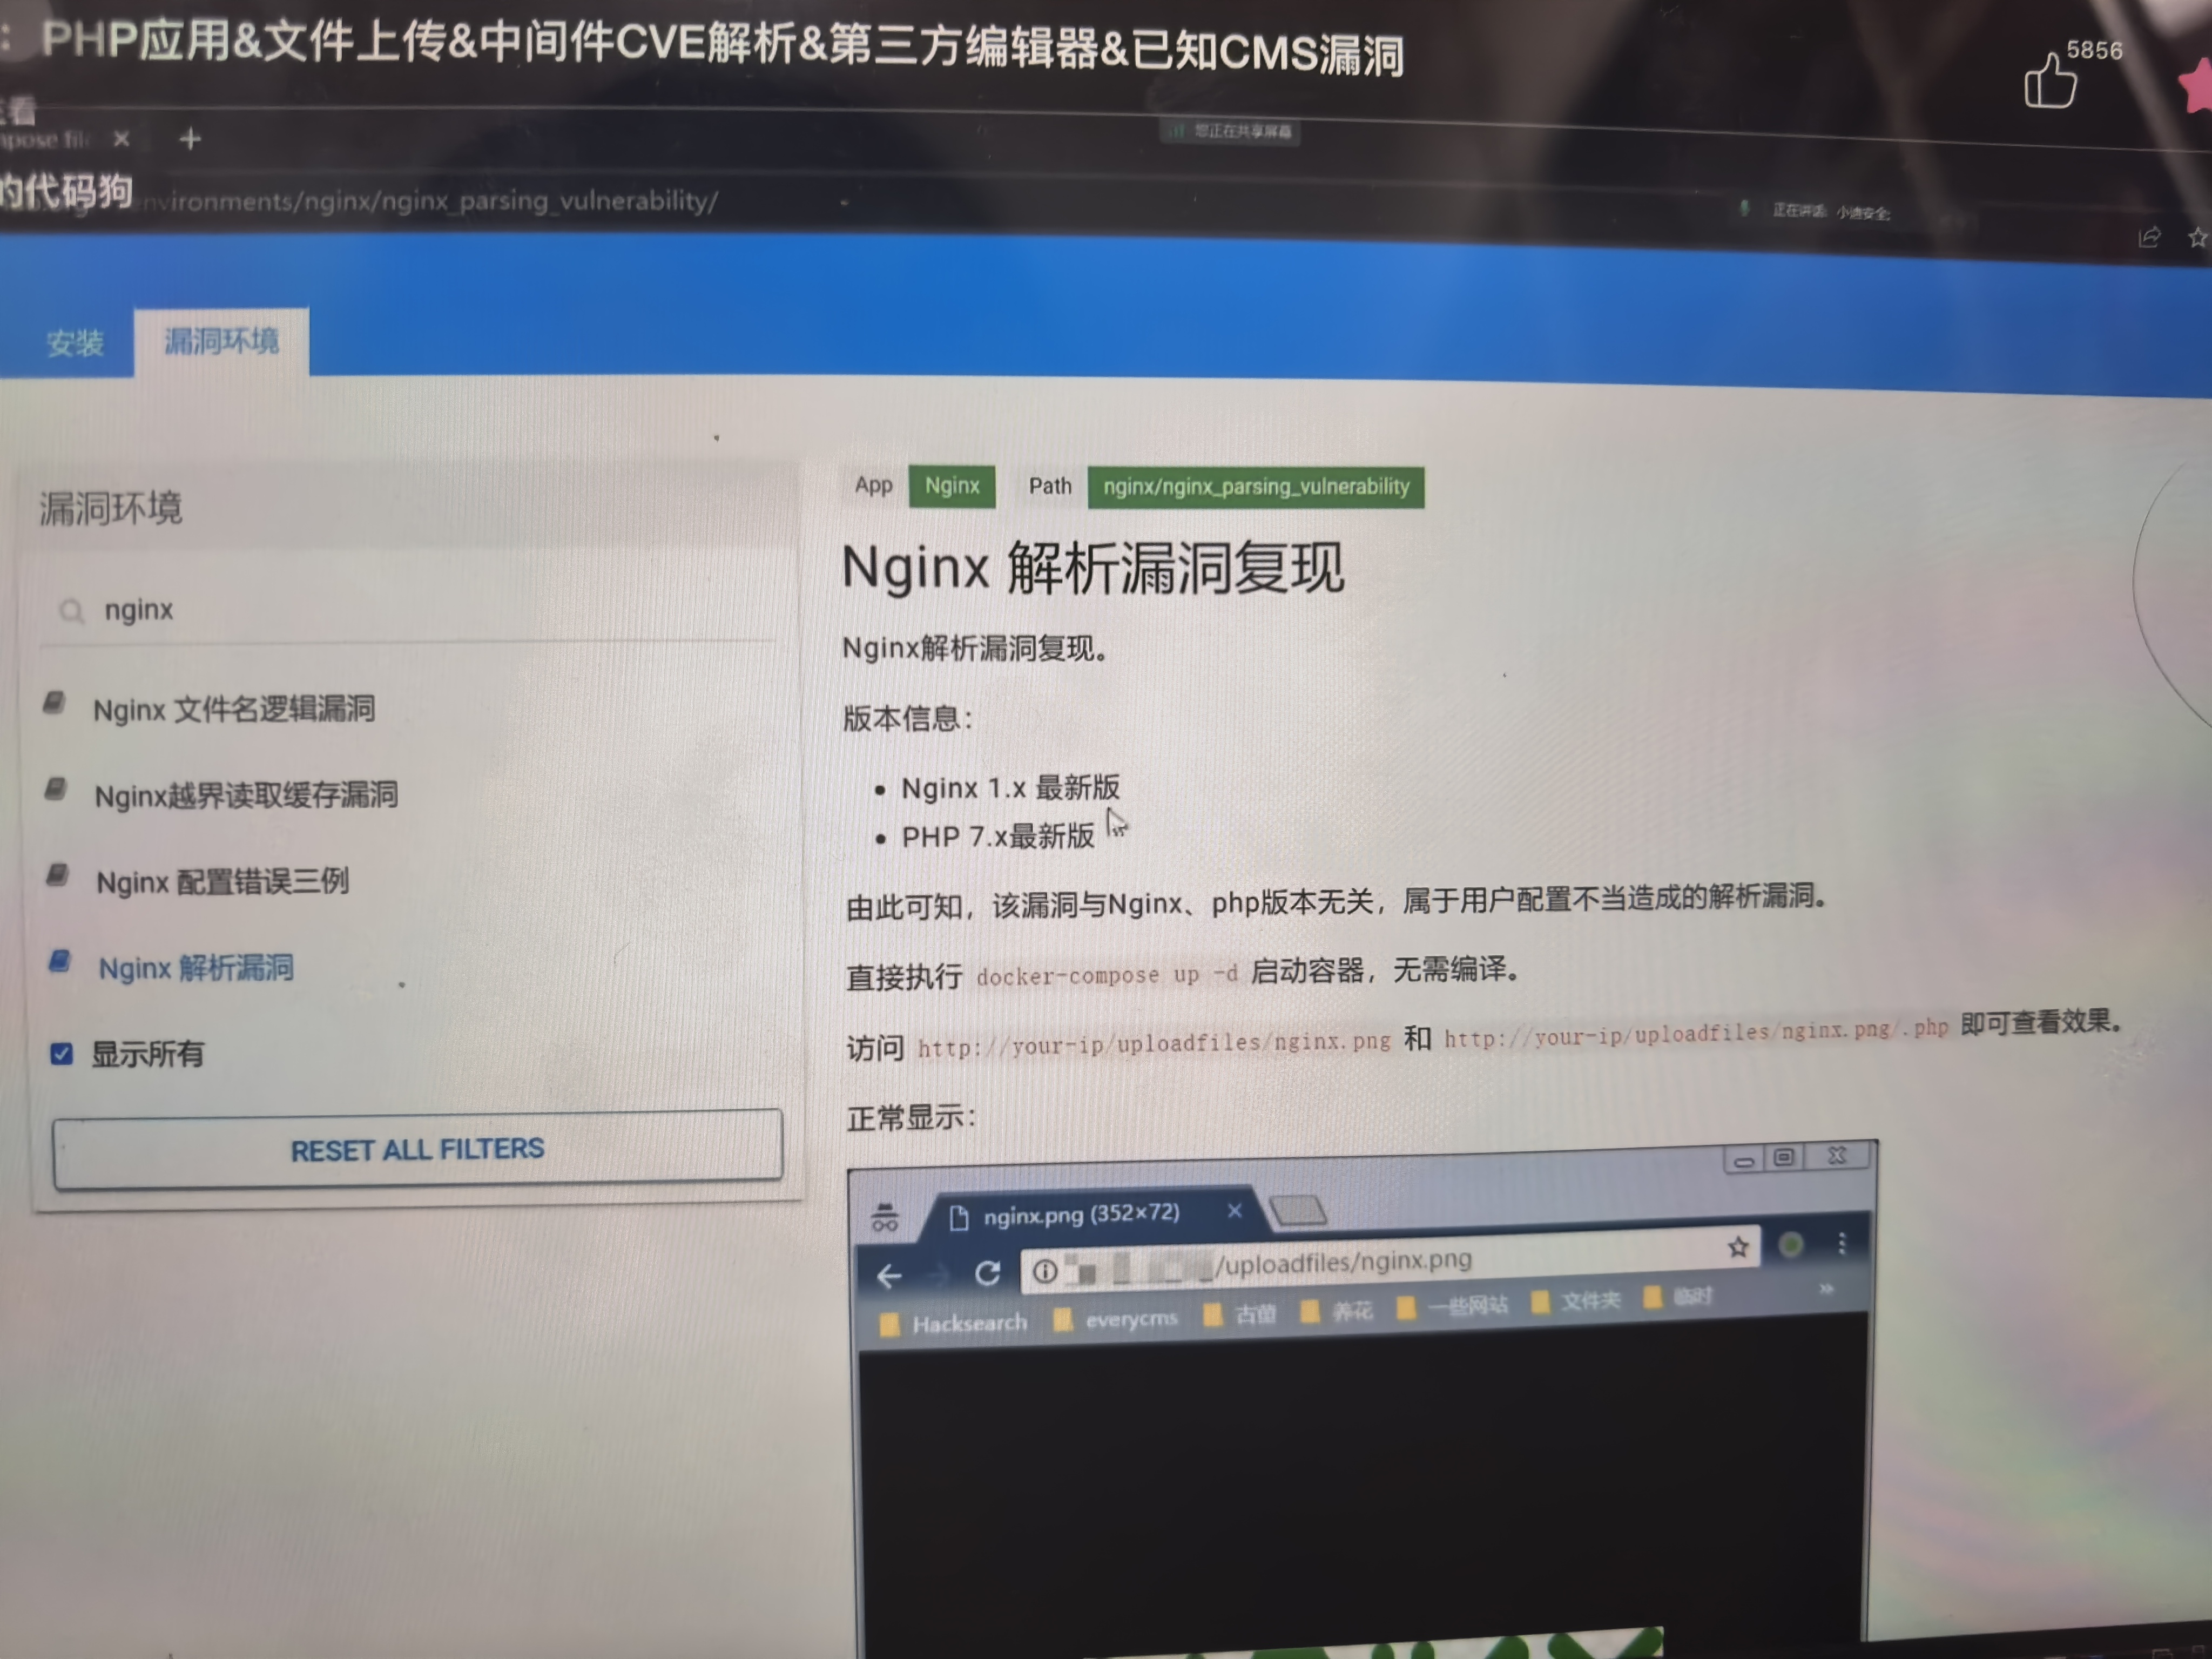Open a new browser tab with plus icon
This screenshot has height=1659, width=2212.
click(x=190, y=139)
